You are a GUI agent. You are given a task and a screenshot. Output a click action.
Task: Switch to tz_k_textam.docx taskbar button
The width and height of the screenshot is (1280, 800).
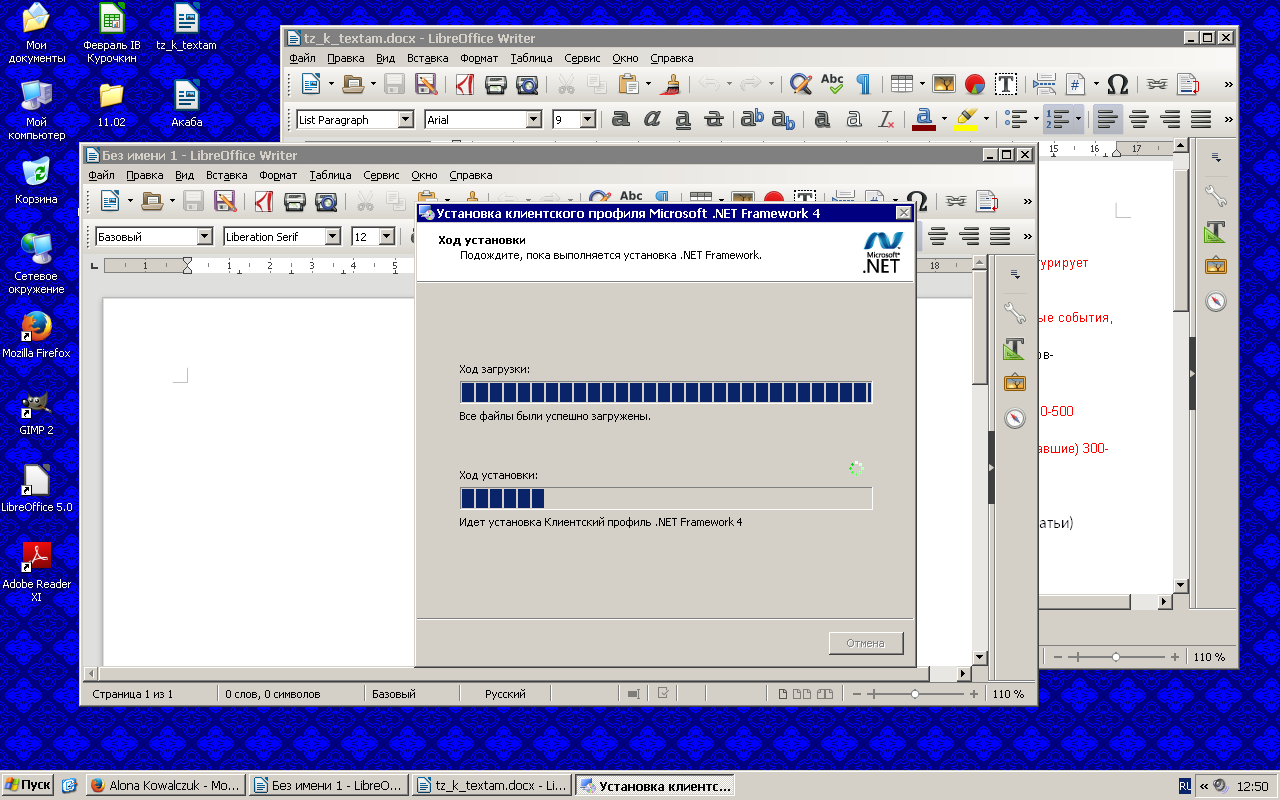pyautogui.click(x=491, y=785)
